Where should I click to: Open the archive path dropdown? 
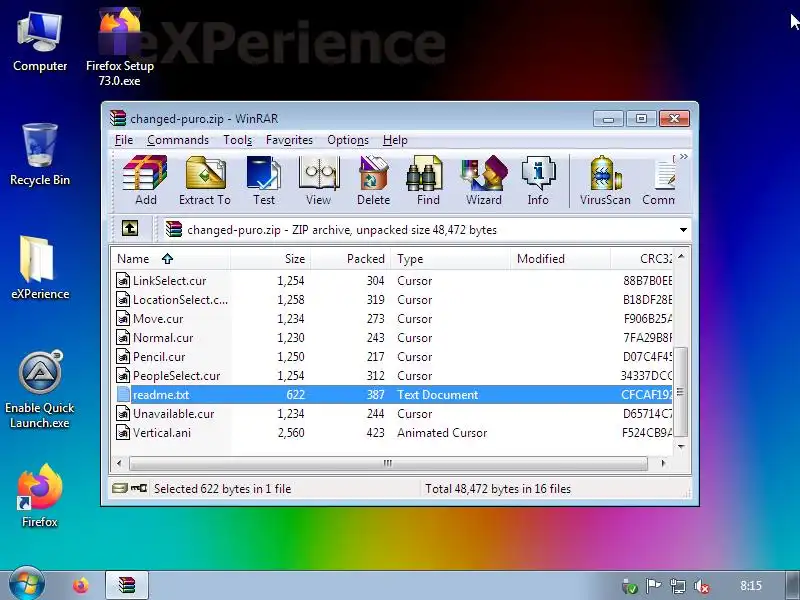coord(683,230)
